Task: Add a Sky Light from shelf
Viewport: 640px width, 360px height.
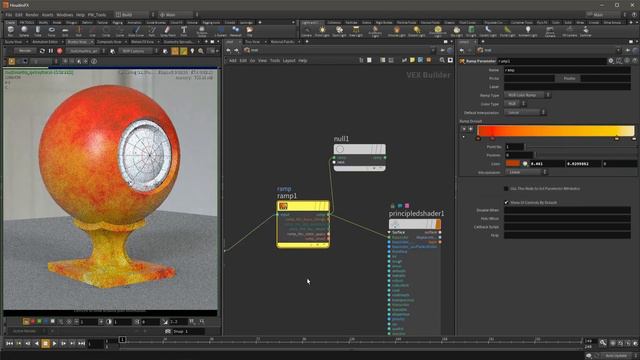Action: [456, 31]
